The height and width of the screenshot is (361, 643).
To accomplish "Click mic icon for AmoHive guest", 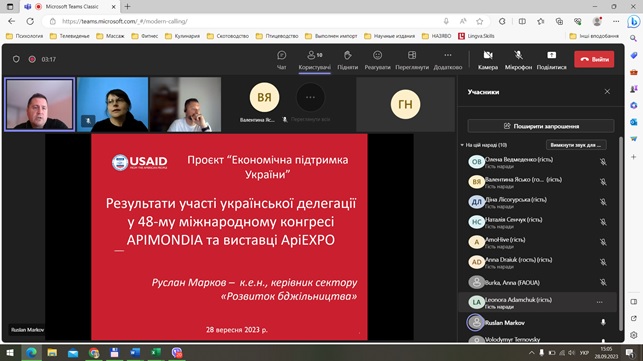I will [603, 242].
